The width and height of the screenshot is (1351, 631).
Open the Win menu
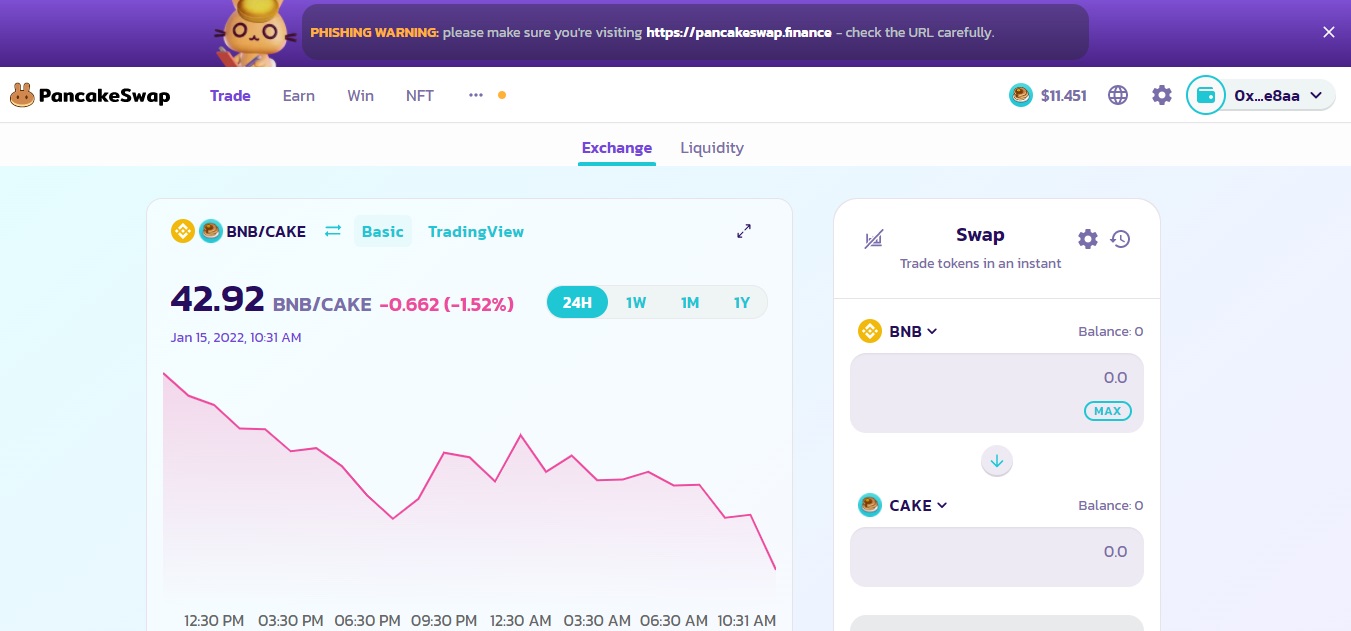point(360,96)
